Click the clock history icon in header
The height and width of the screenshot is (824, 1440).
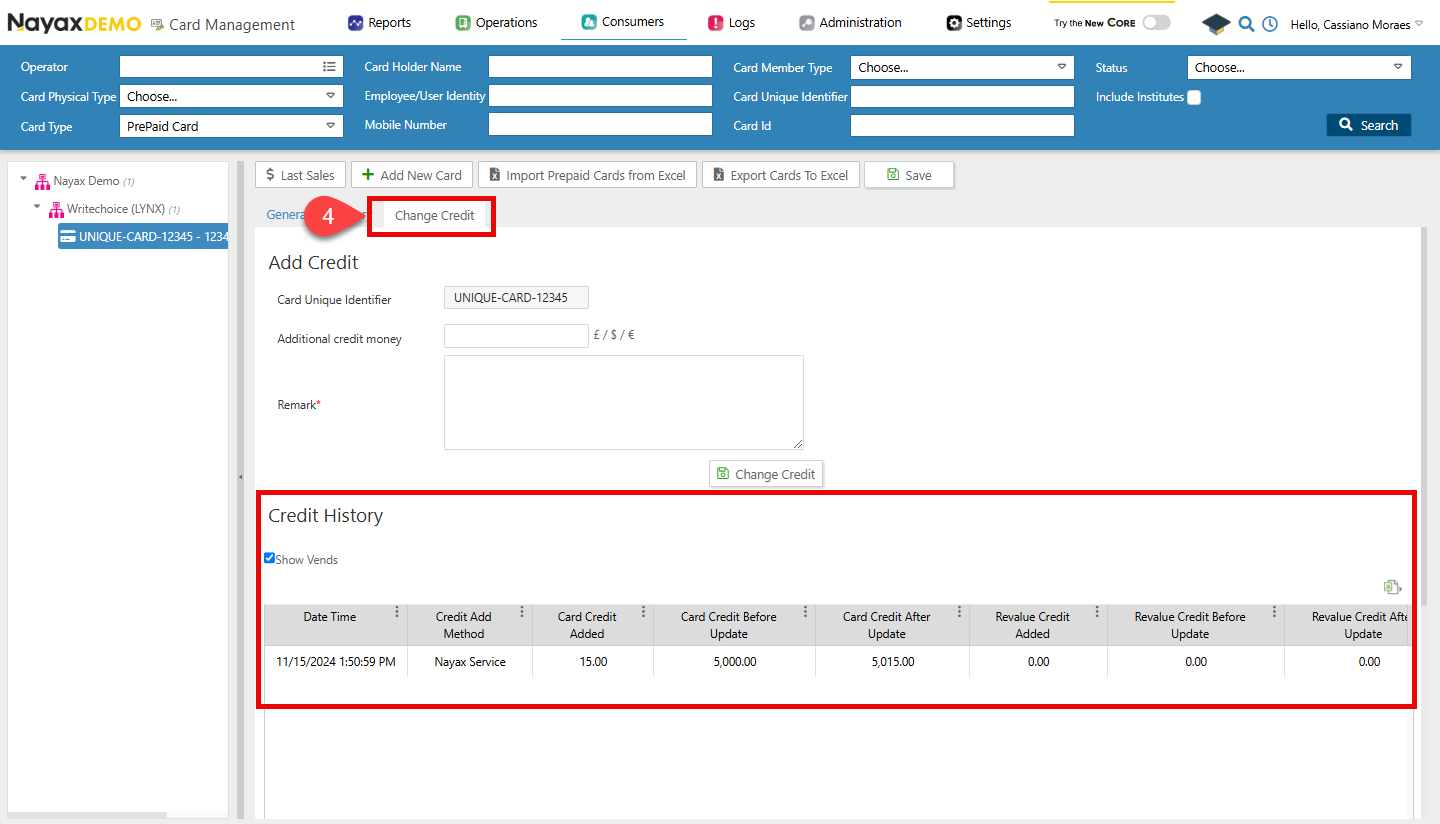coord(1270,24)
